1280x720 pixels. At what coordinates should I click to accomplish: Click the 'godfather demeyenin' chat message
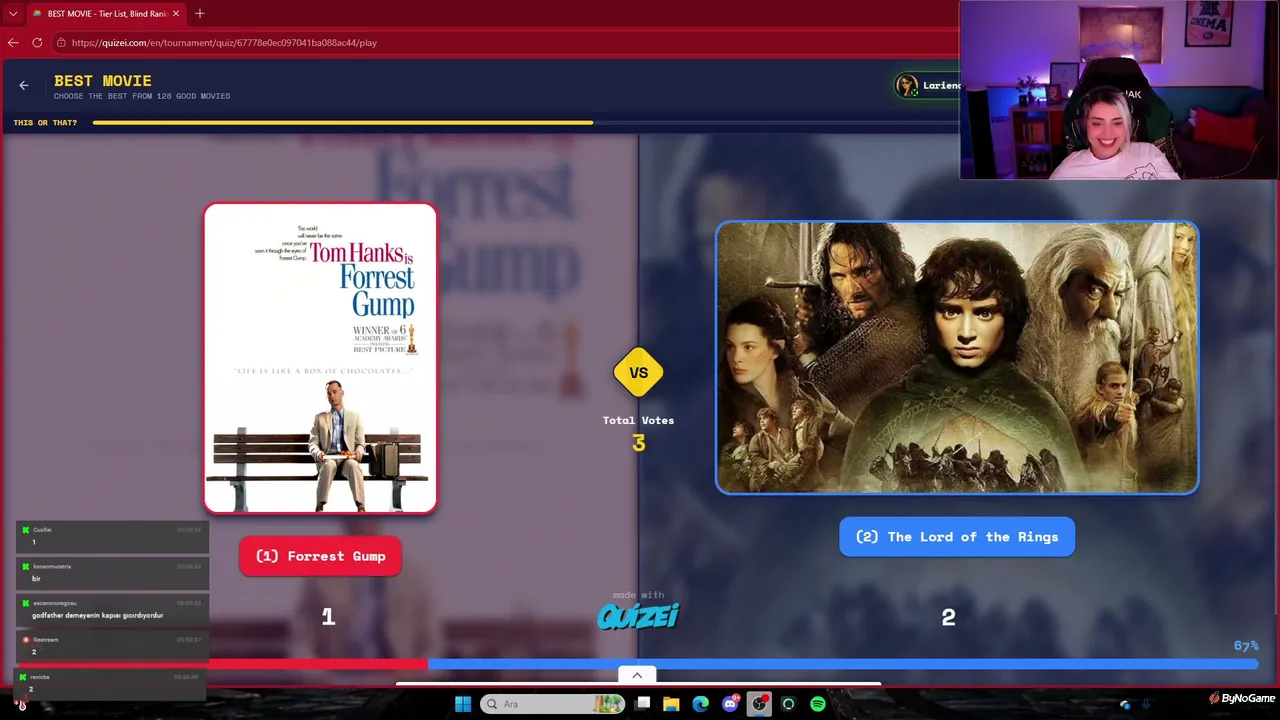point(97,616)
